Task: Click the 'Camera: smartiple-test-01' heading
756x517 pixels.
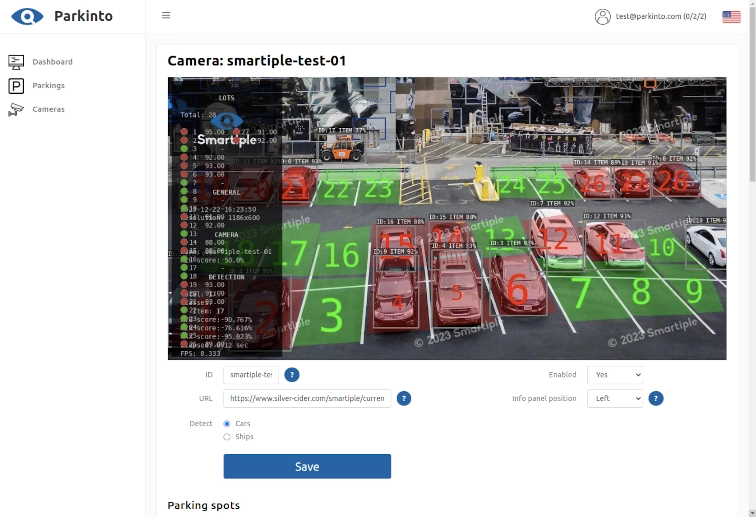Action: pos(256,61)
